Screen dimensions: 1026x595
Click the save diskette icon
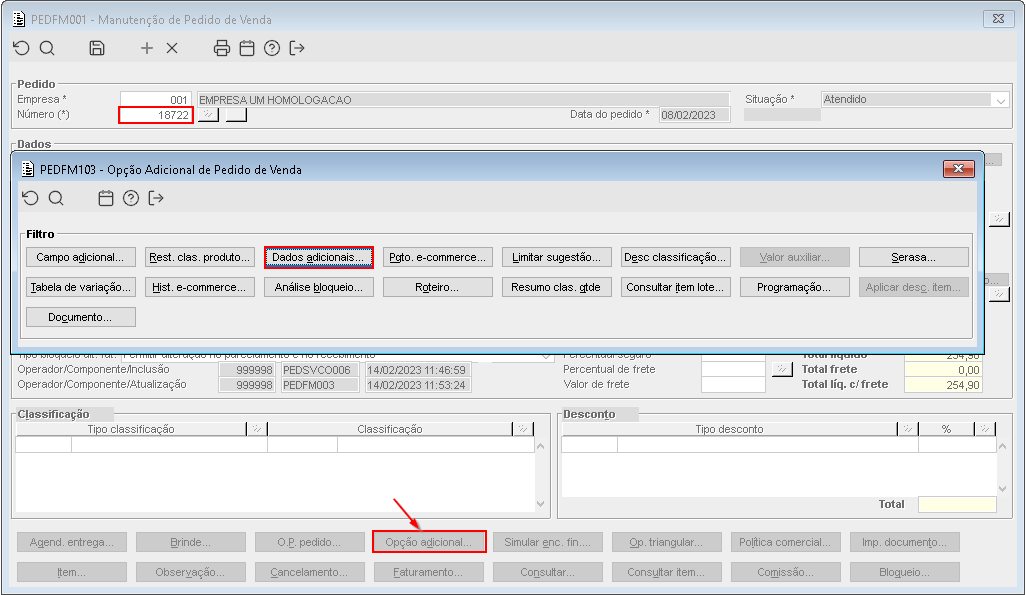click(x=97, y=48)
